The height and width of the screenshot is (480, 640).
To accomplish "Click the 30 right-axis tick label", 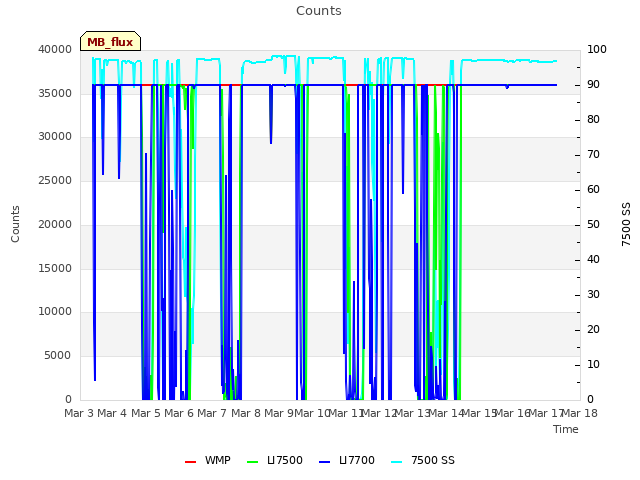I will [x=593, y=295].
